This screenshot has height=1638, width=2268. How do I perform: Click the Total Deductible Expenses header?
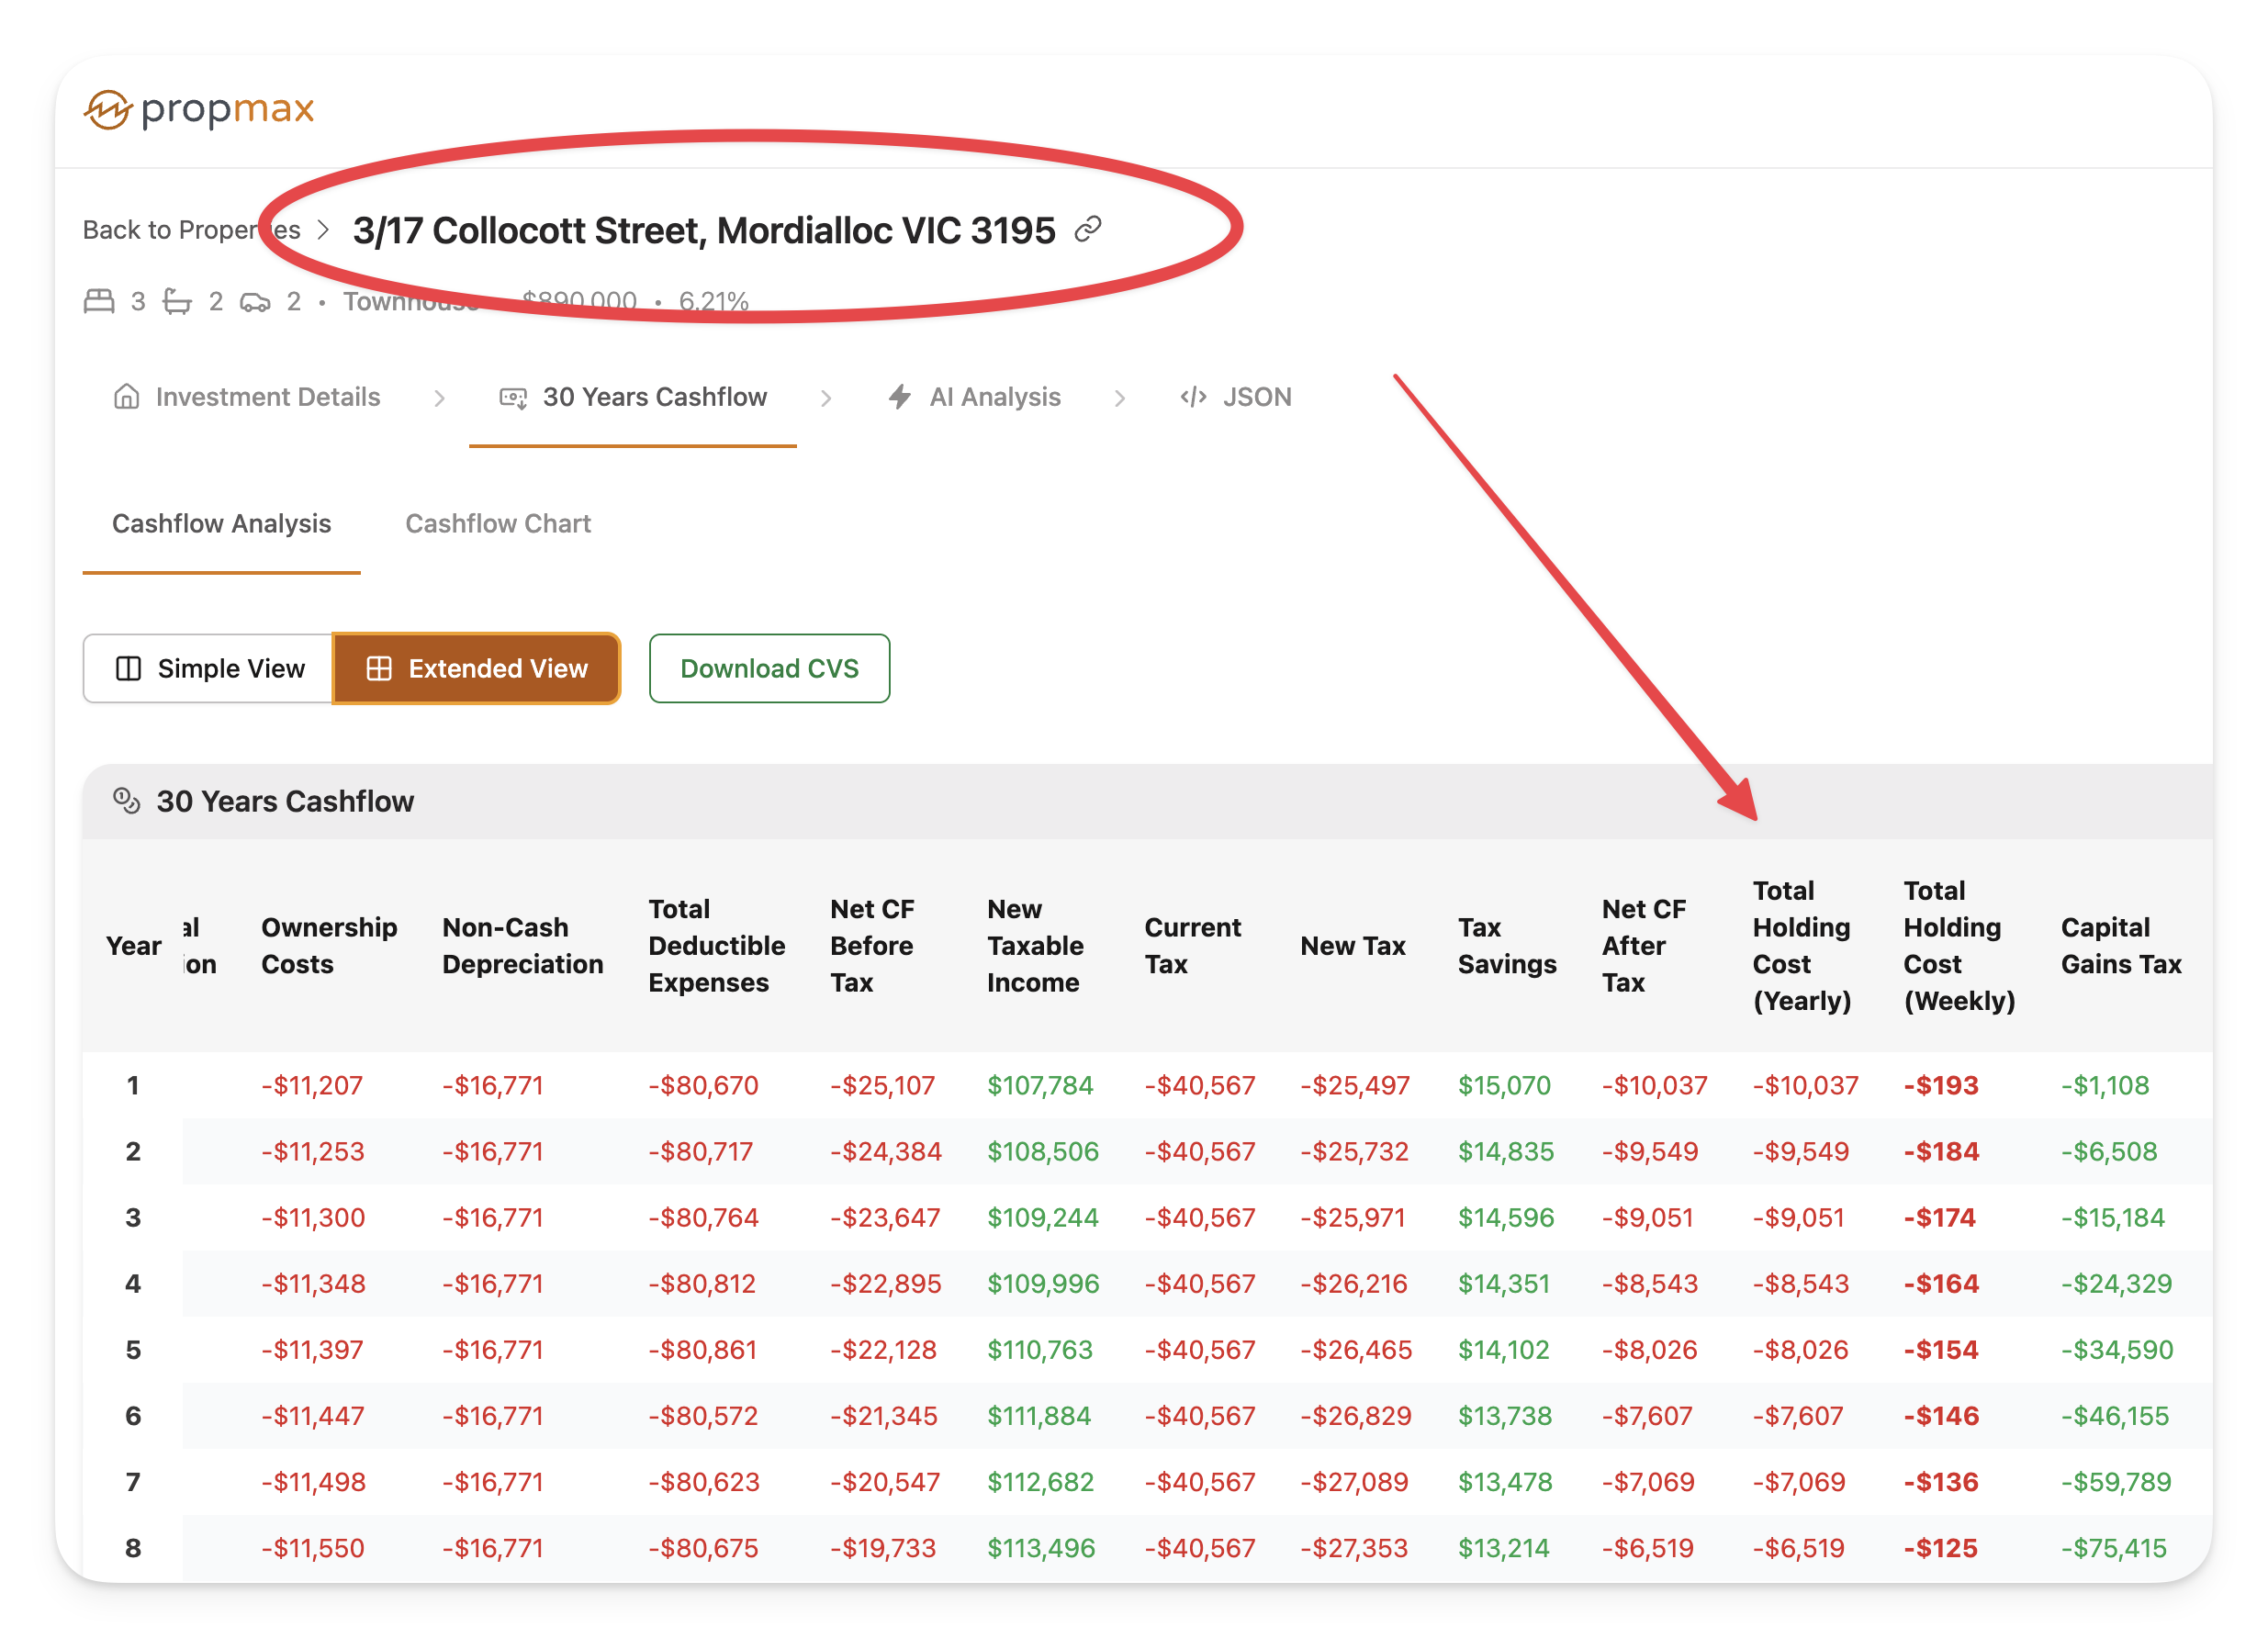[x=717, y=946]
